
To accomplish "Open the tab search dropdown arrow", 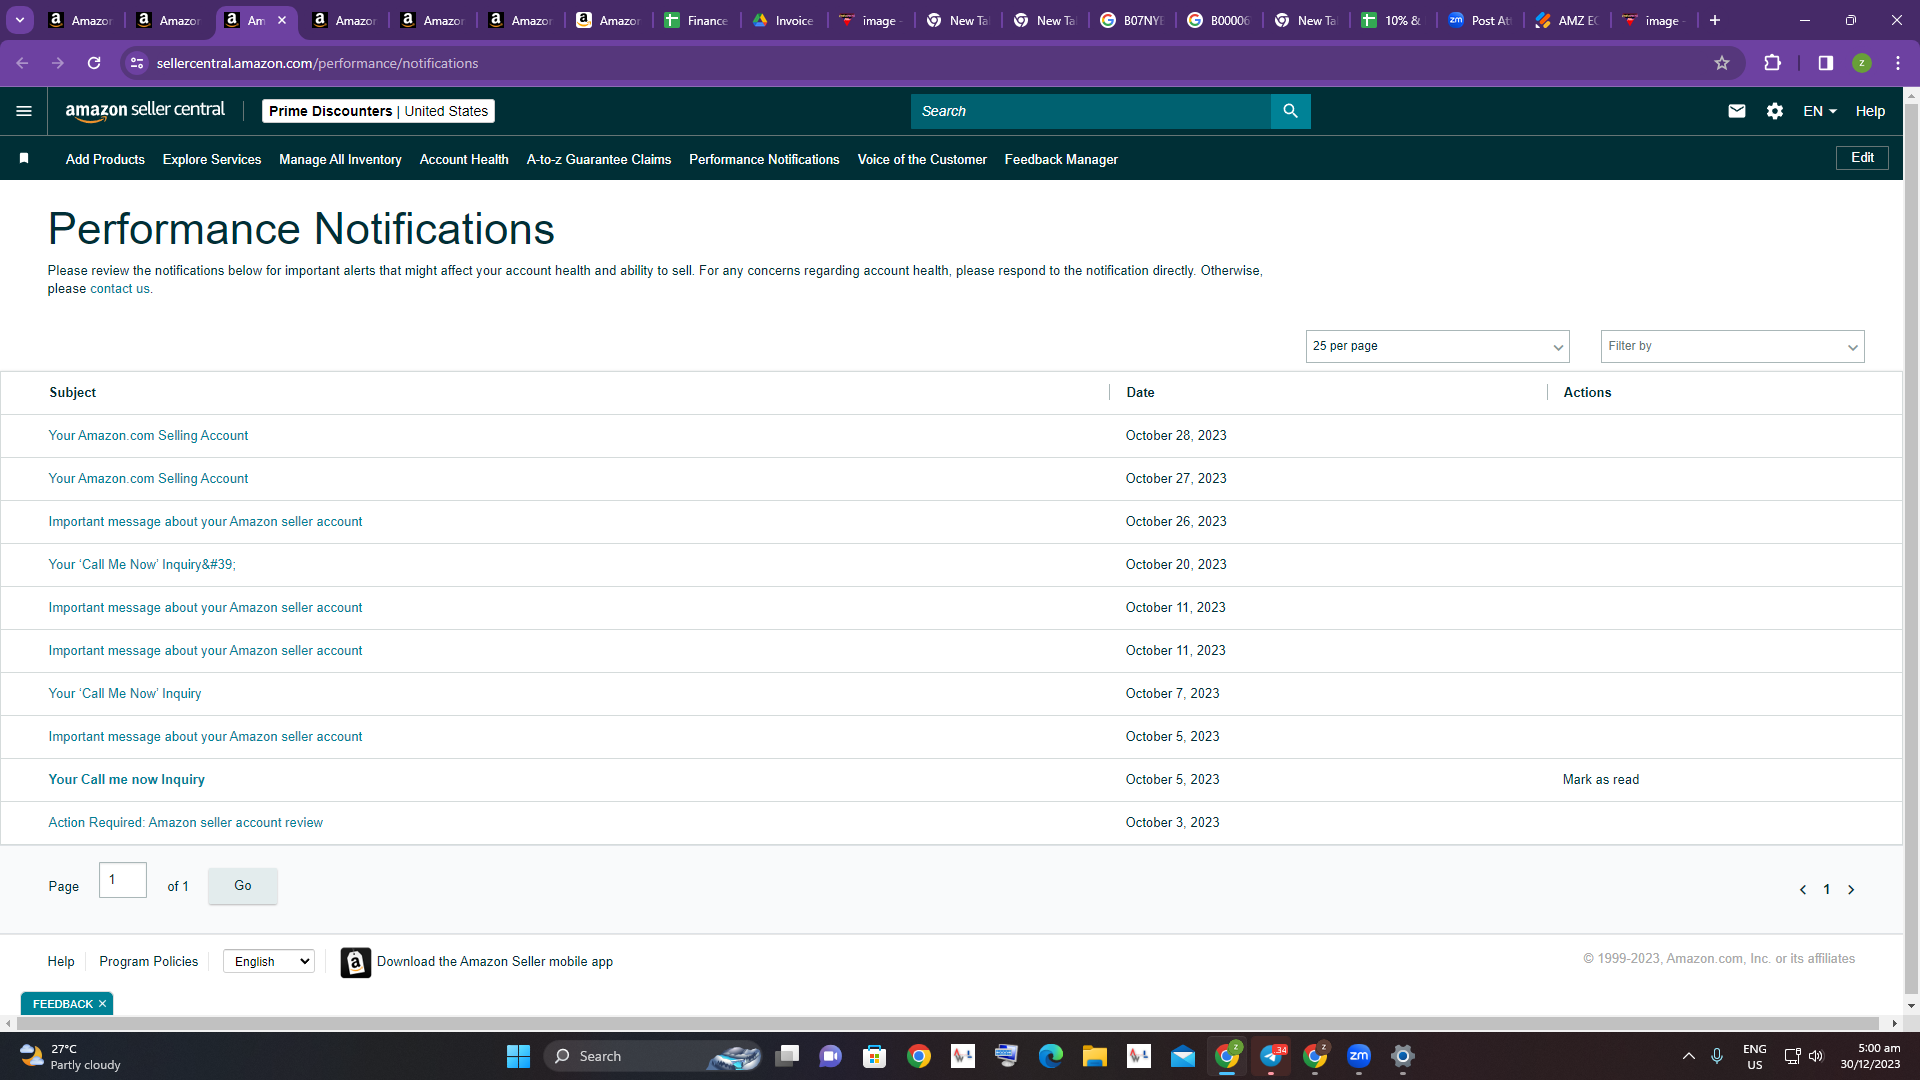I will (x=20, y=20).
